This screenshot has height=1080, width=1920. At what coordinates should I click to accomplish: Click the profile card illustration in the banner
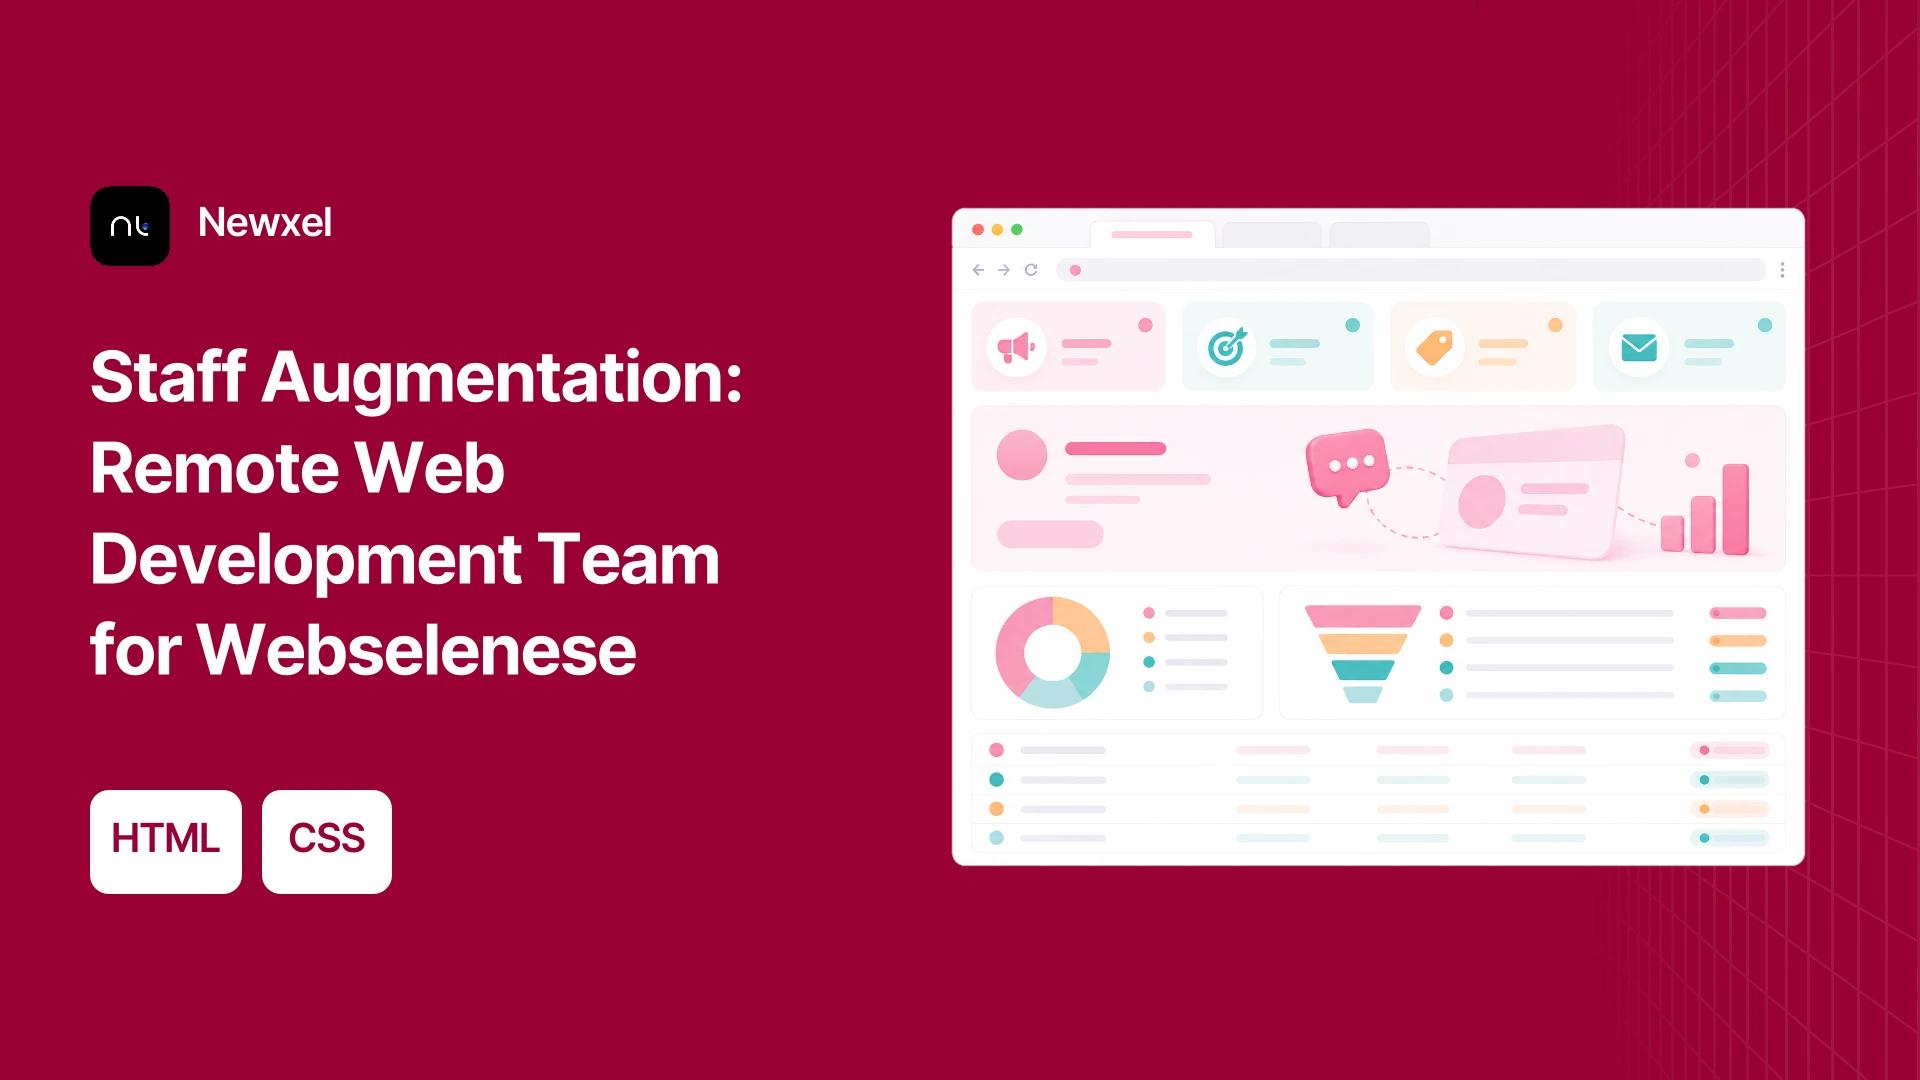pos(1533,492)
